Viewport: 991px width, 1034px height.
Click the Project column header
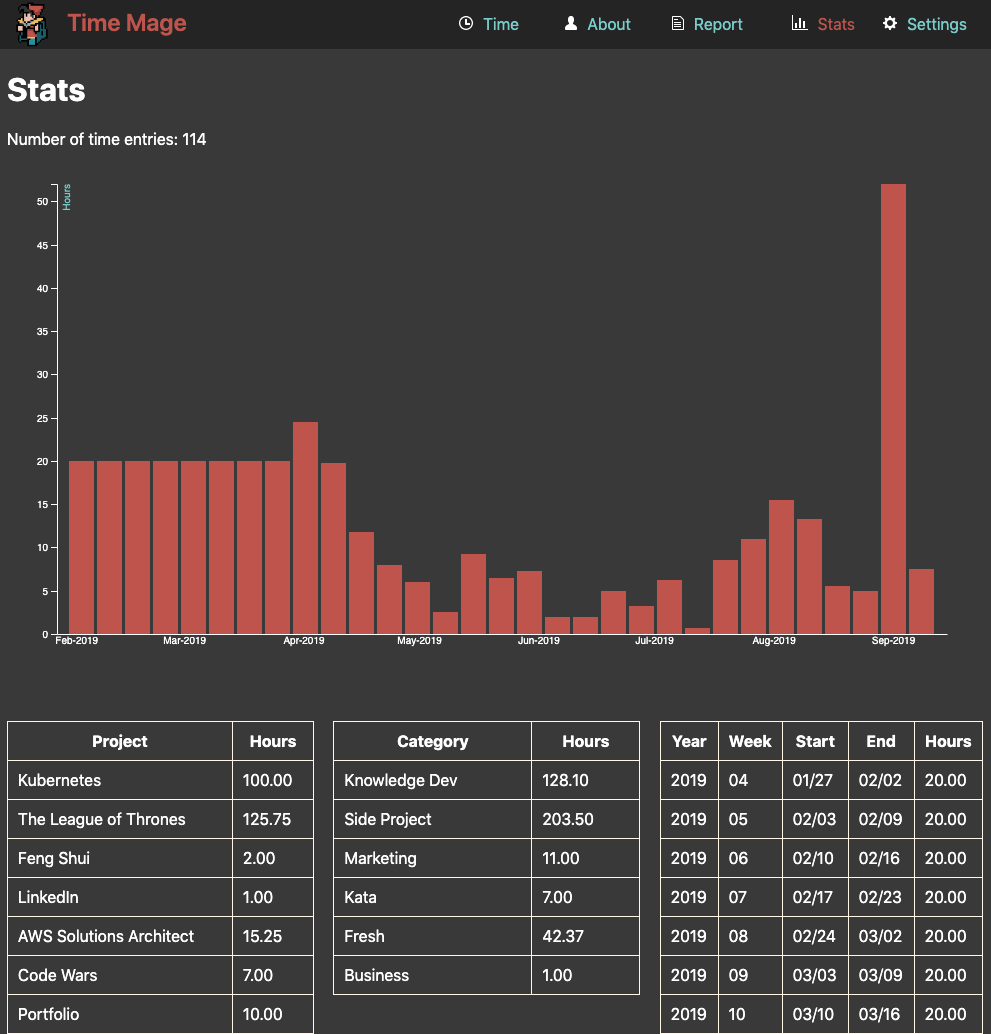pos(119,741)
